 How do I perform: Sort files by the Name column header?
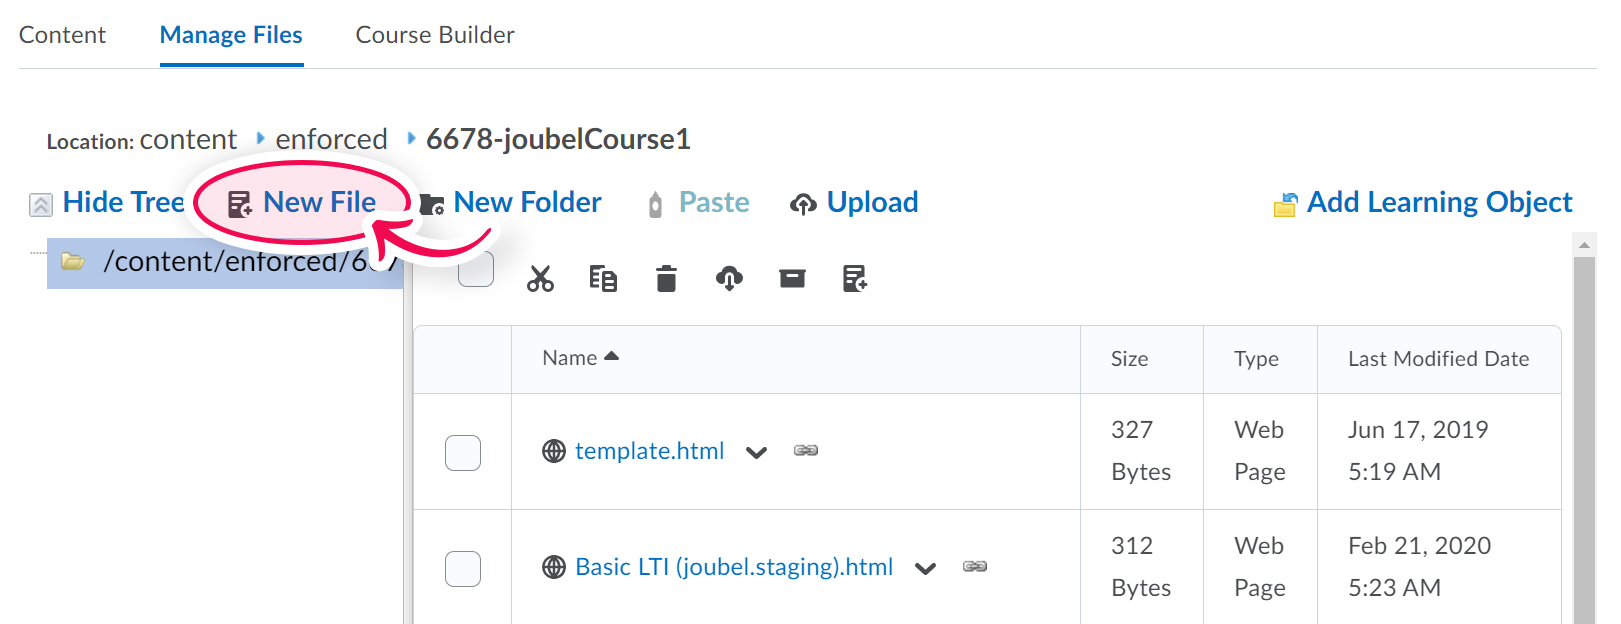570,358
